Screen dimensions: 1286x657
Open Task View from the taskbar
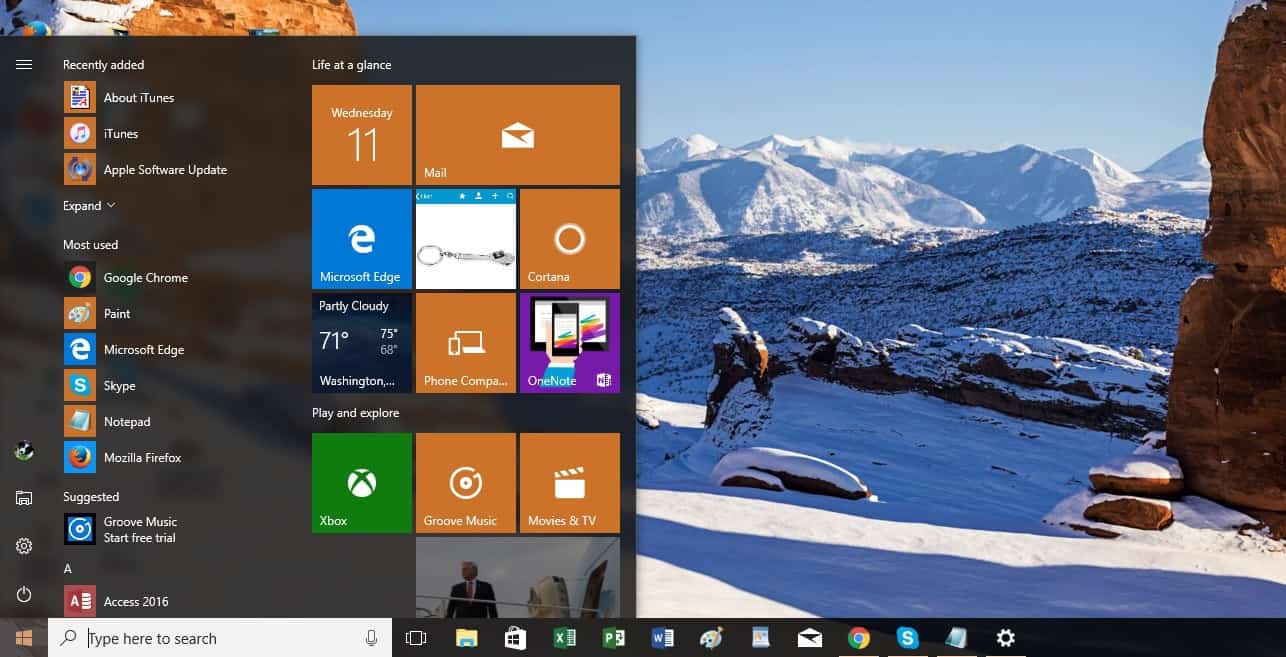[416, 638]
